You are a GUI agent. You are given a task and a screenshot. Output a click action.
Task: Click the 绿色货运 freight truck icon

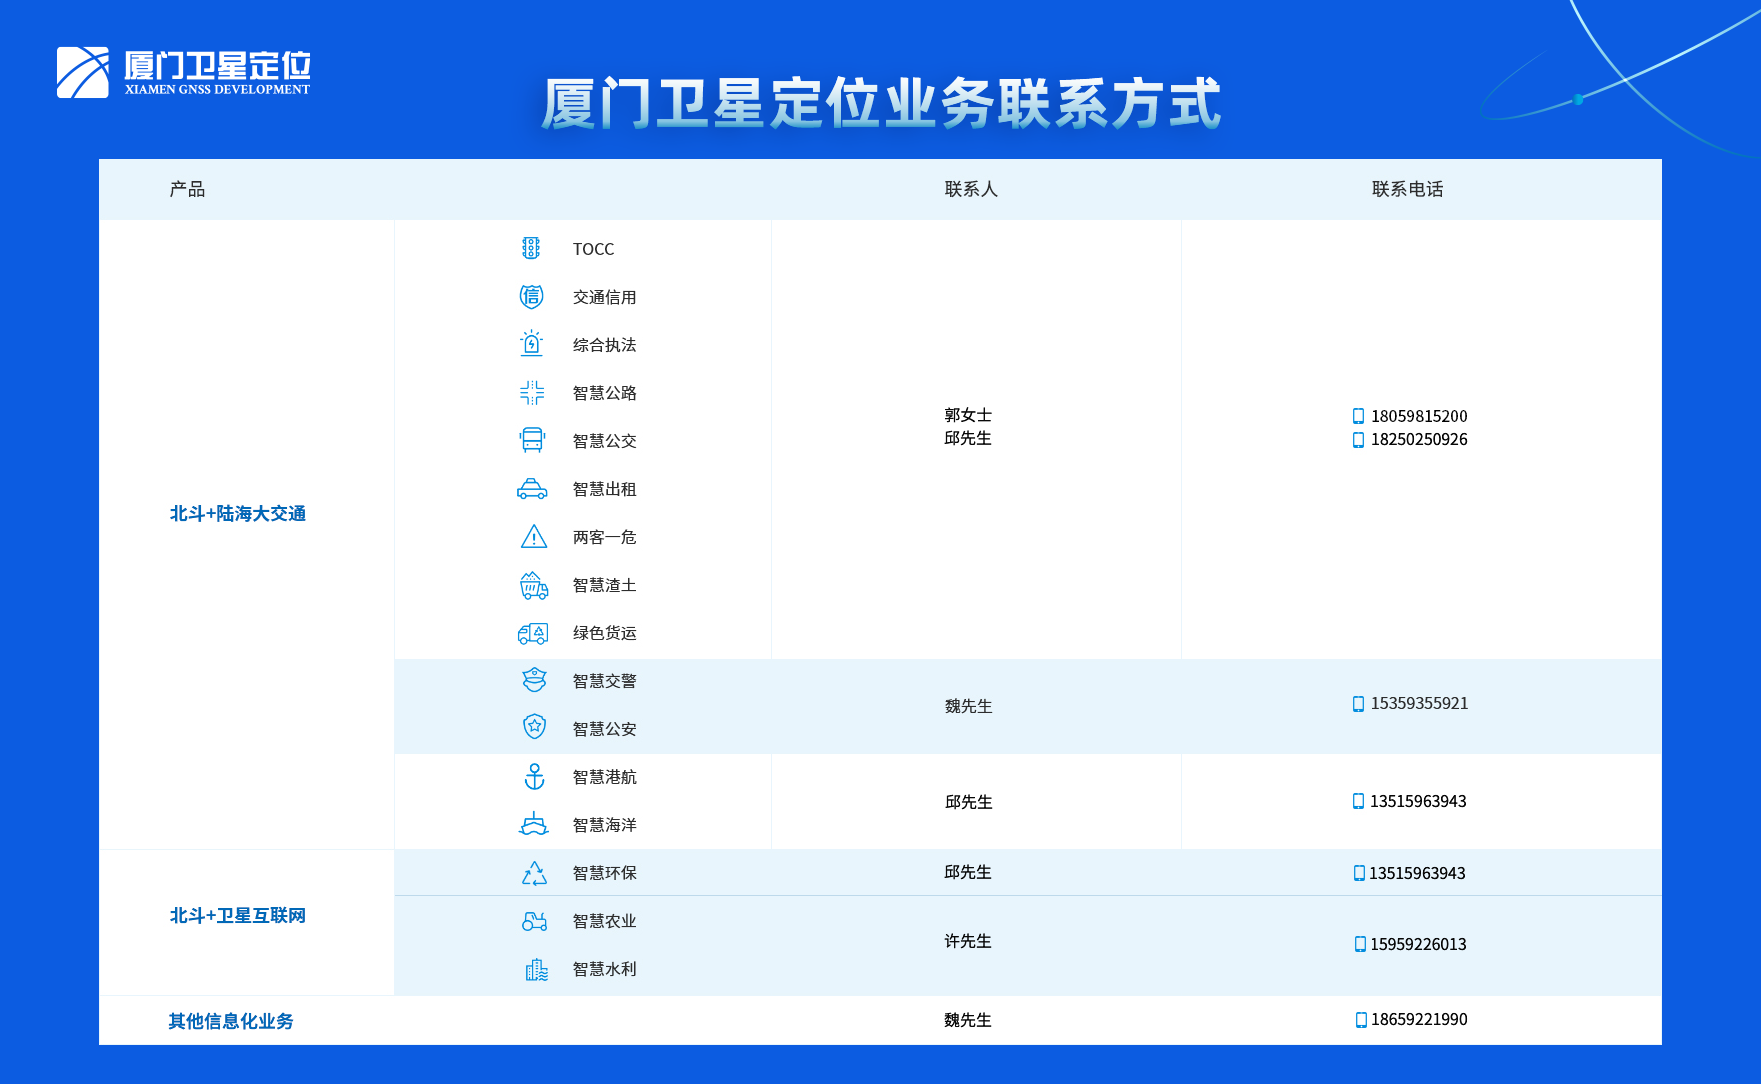533,633
